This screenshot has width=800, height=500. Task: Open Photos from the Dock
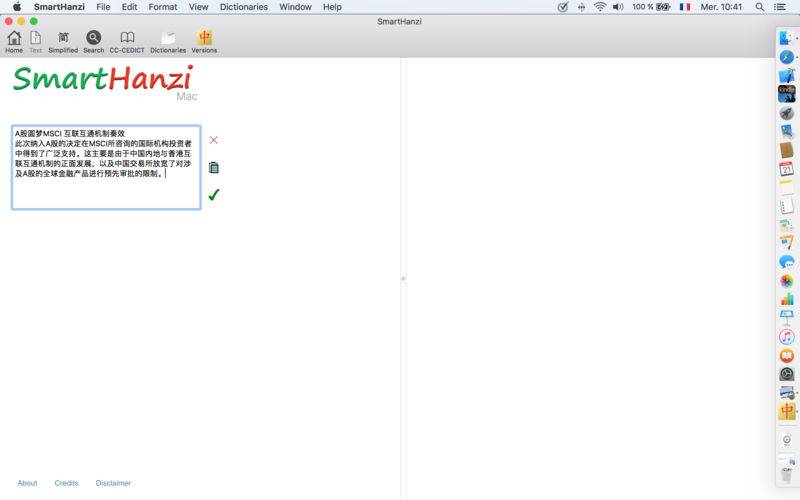786,281
